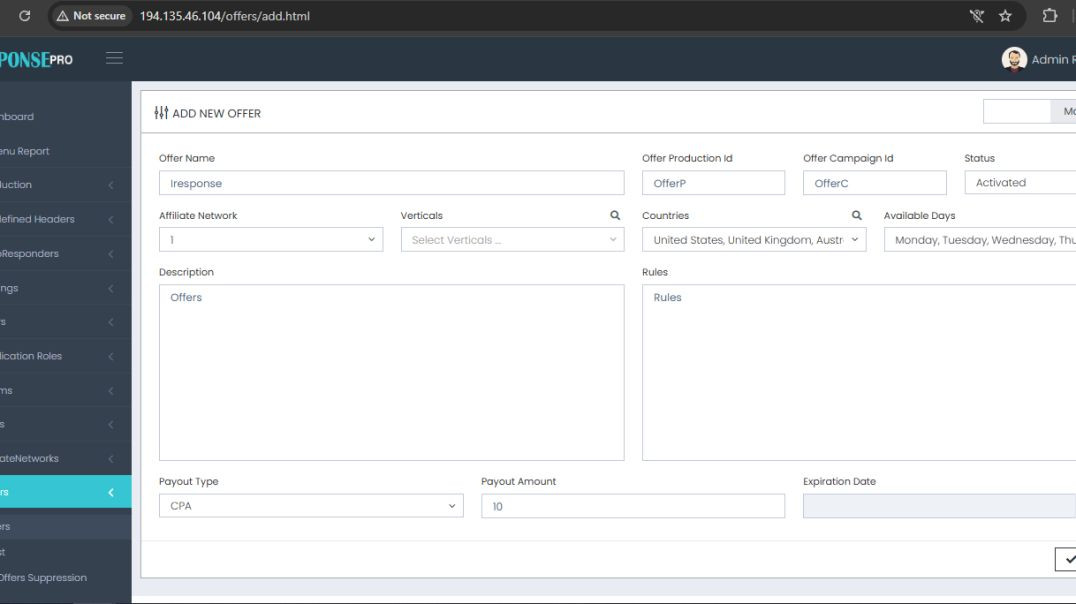Click the Countries search magnifier icon
Screen dimensions: 1076x604
click(x=856, y=214)
